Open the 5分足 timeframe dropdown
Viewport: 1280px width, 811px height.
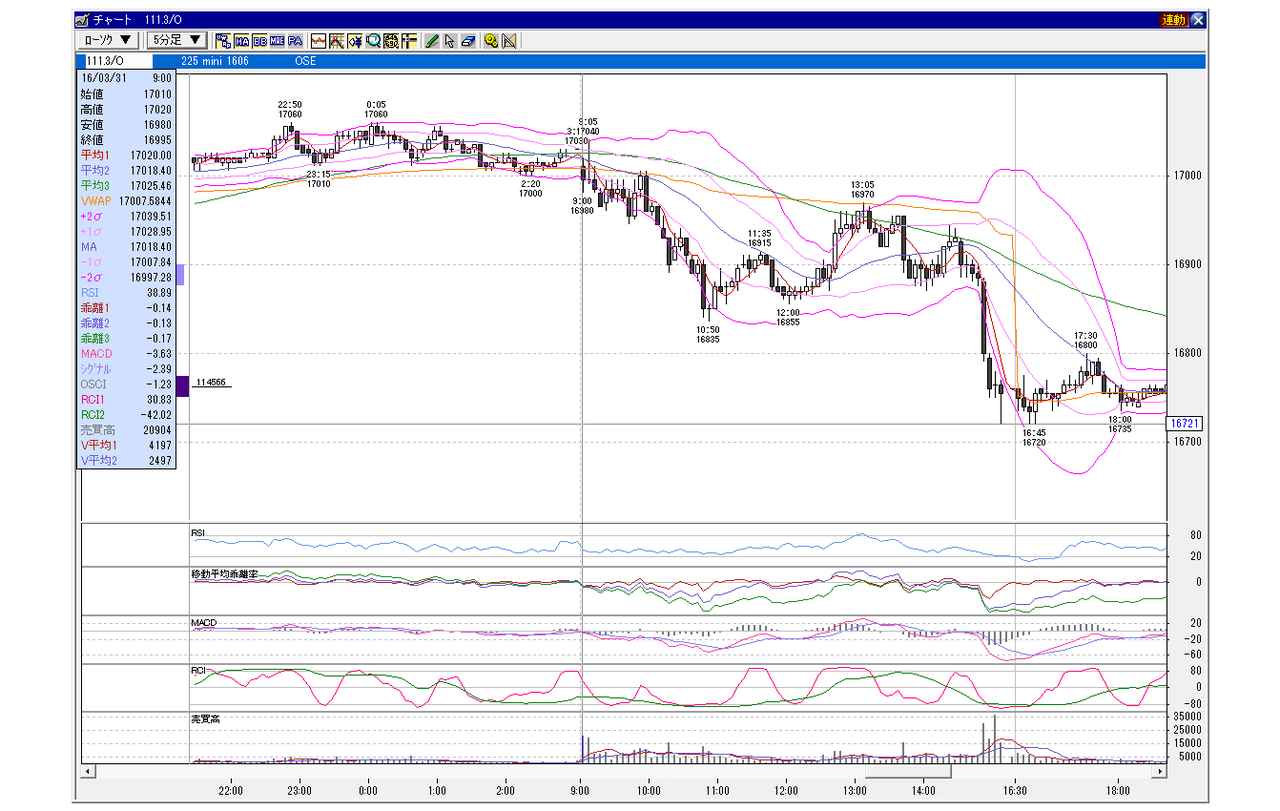(176, 40)
